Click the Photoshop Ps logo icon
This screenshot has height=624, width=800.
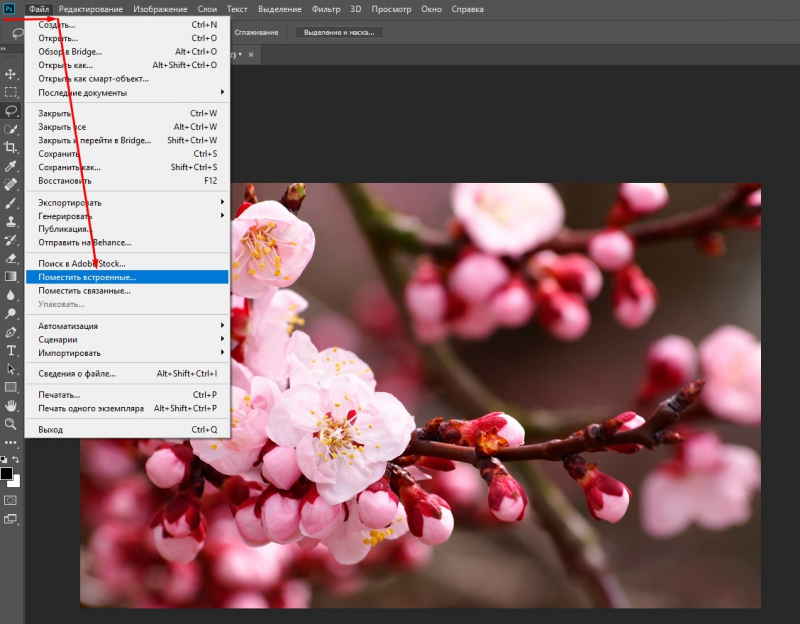click(x=9, y=9)
